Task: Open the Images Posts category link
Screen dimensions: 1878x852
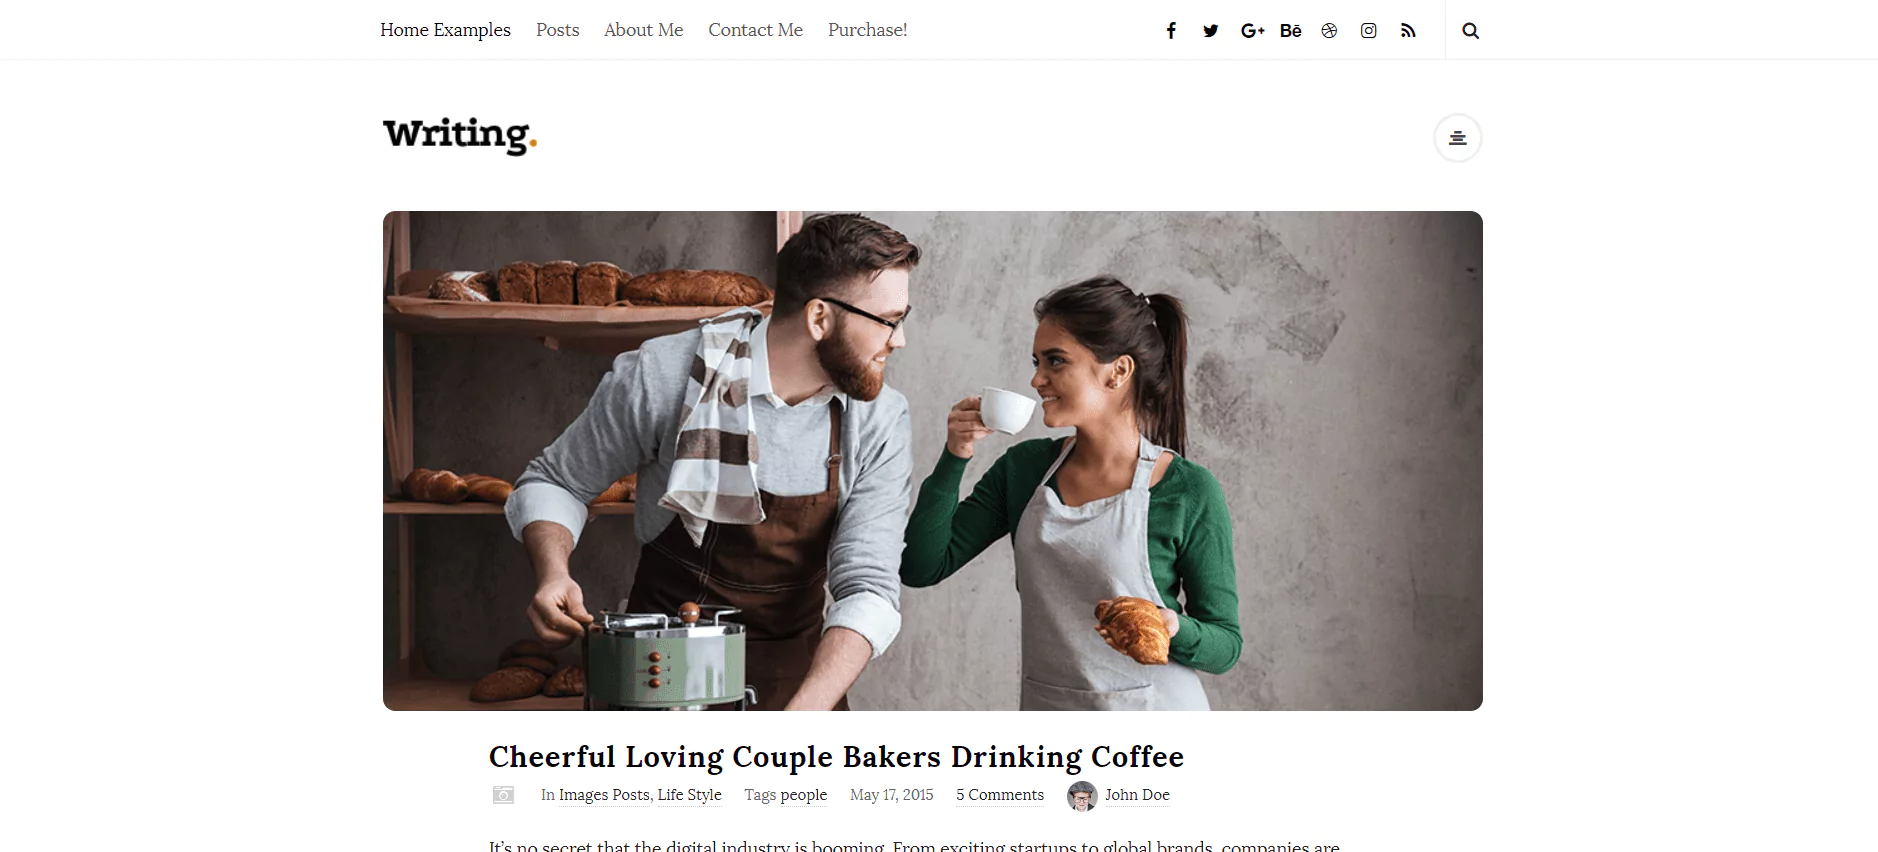Action: coord(604,795)
